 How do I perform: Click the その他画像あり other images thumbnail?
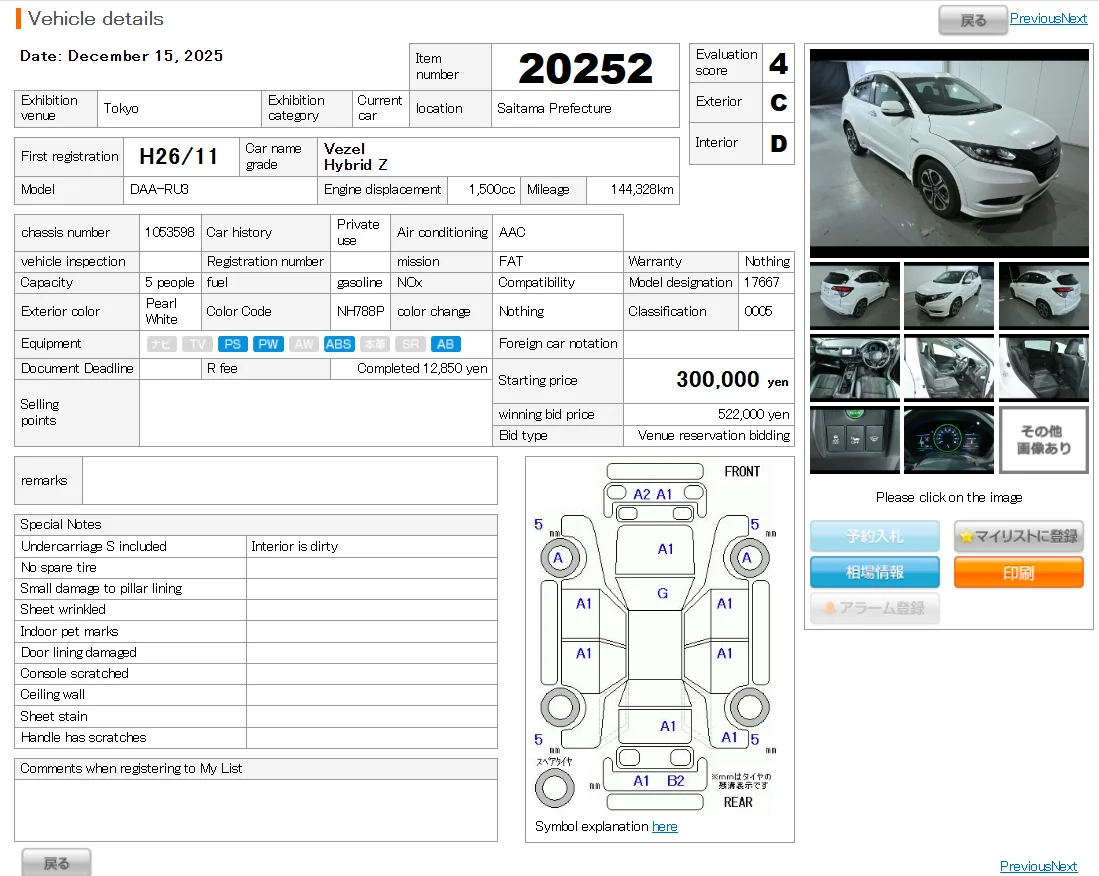click(x=1043, y=439)
